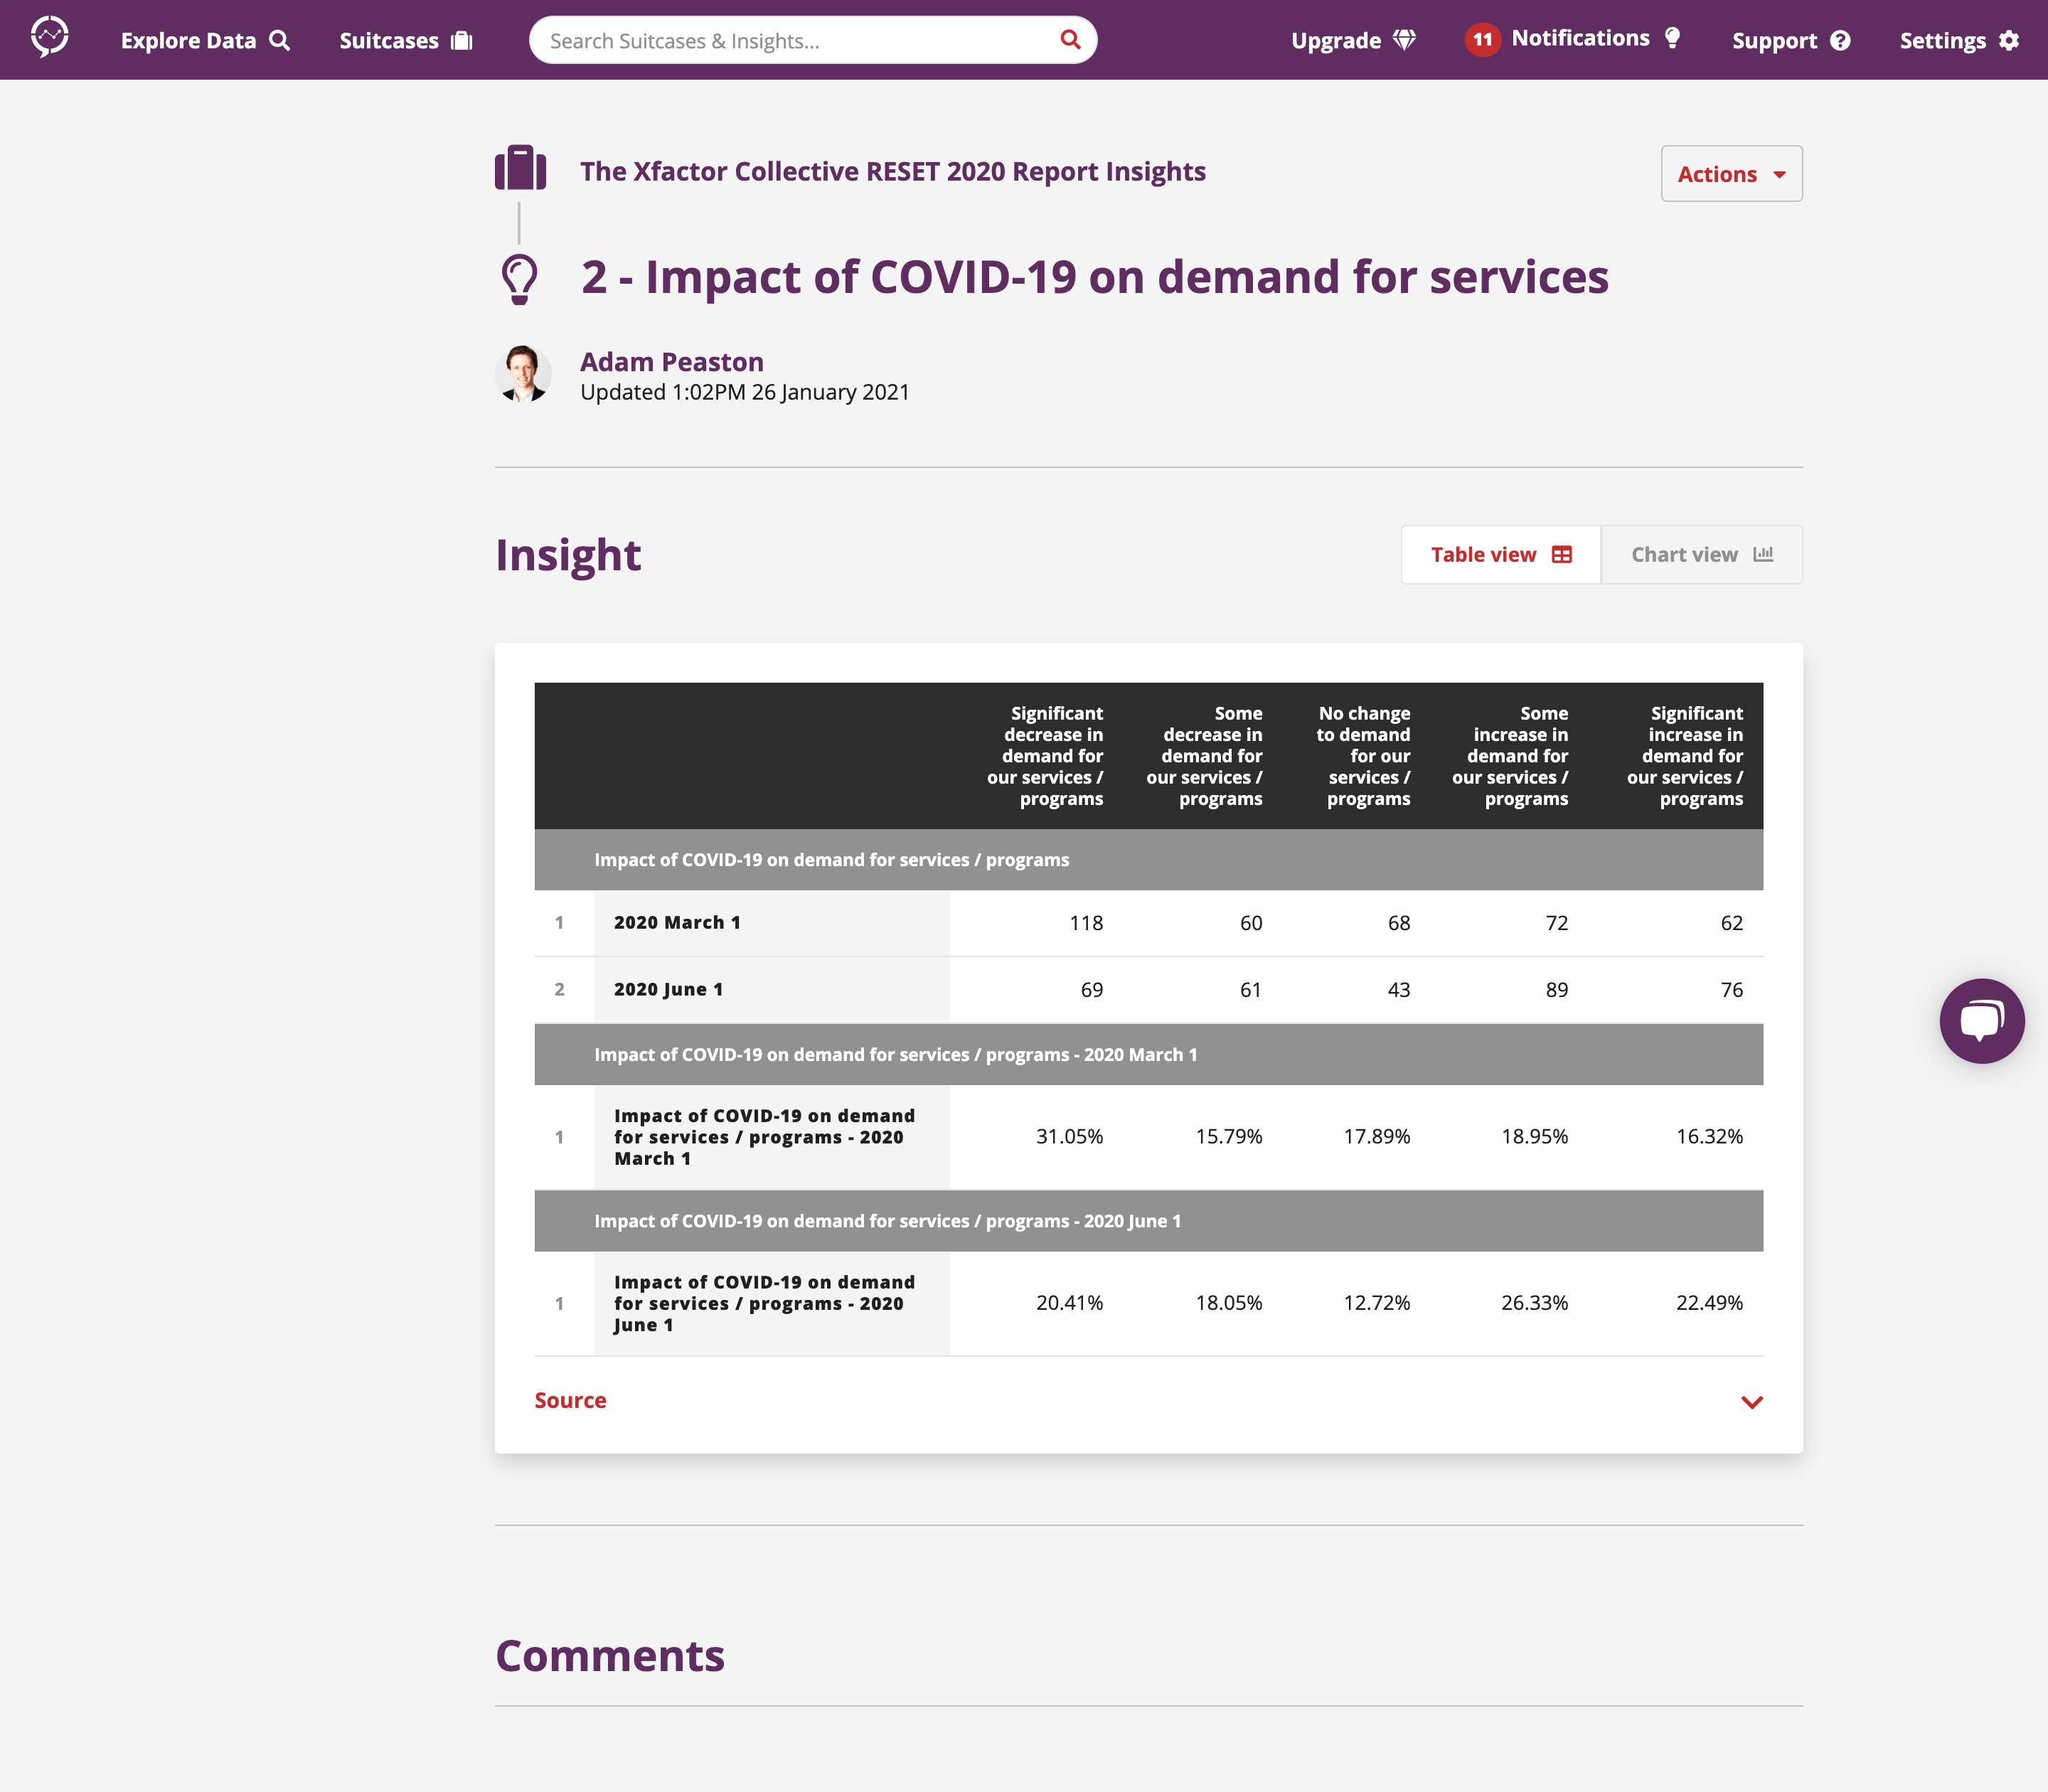Select the suitcase icon beside Suitcases menu
This screenshot has height=1792, width=2048.
coord(460,40)
